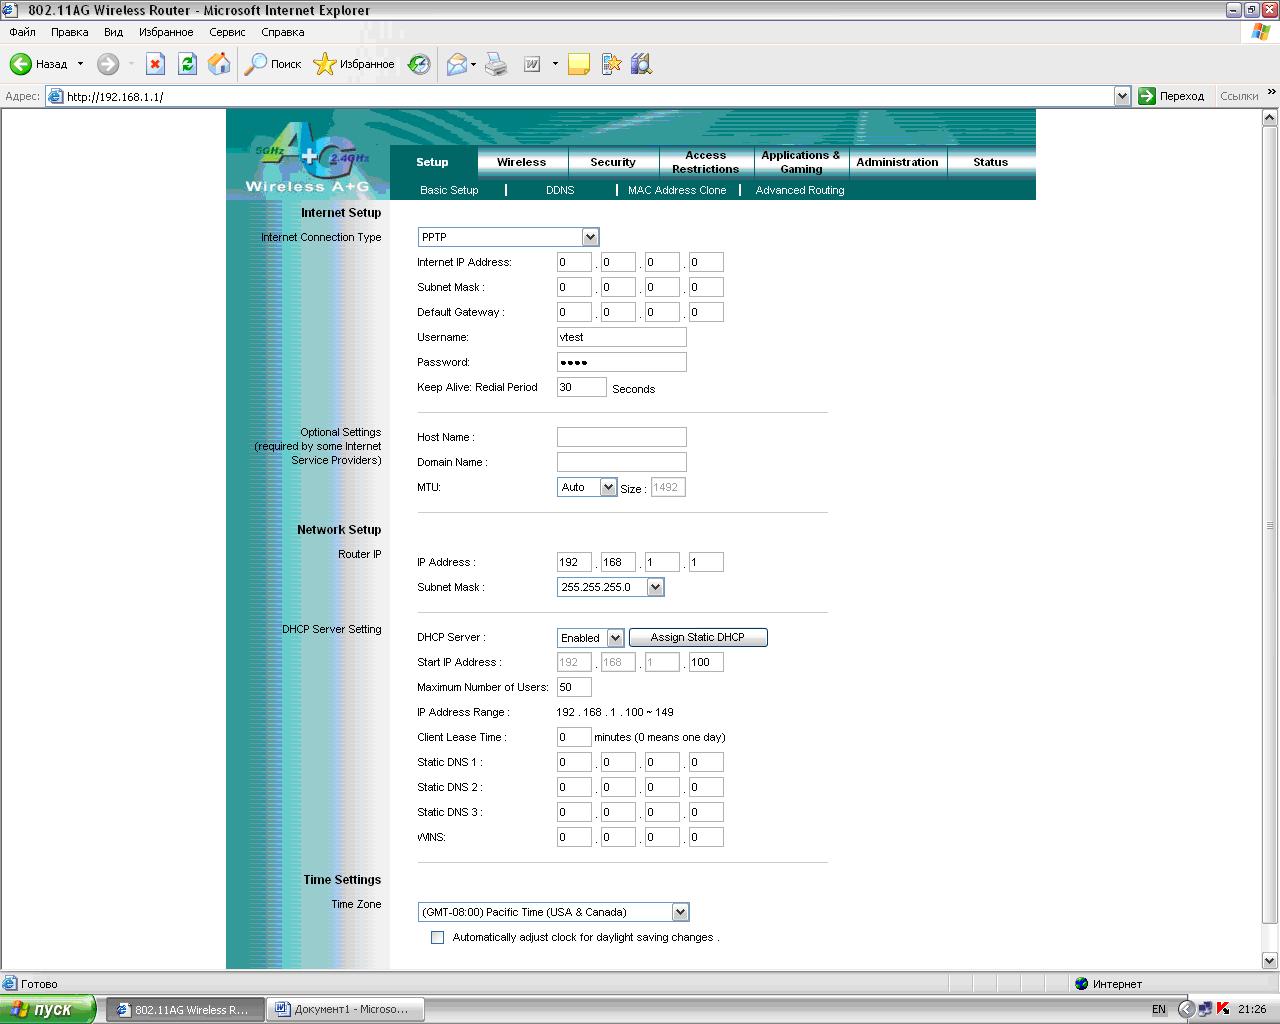Open the Избранное menu in the menu bar
1280x1024 pixels.
click(166, 32)
